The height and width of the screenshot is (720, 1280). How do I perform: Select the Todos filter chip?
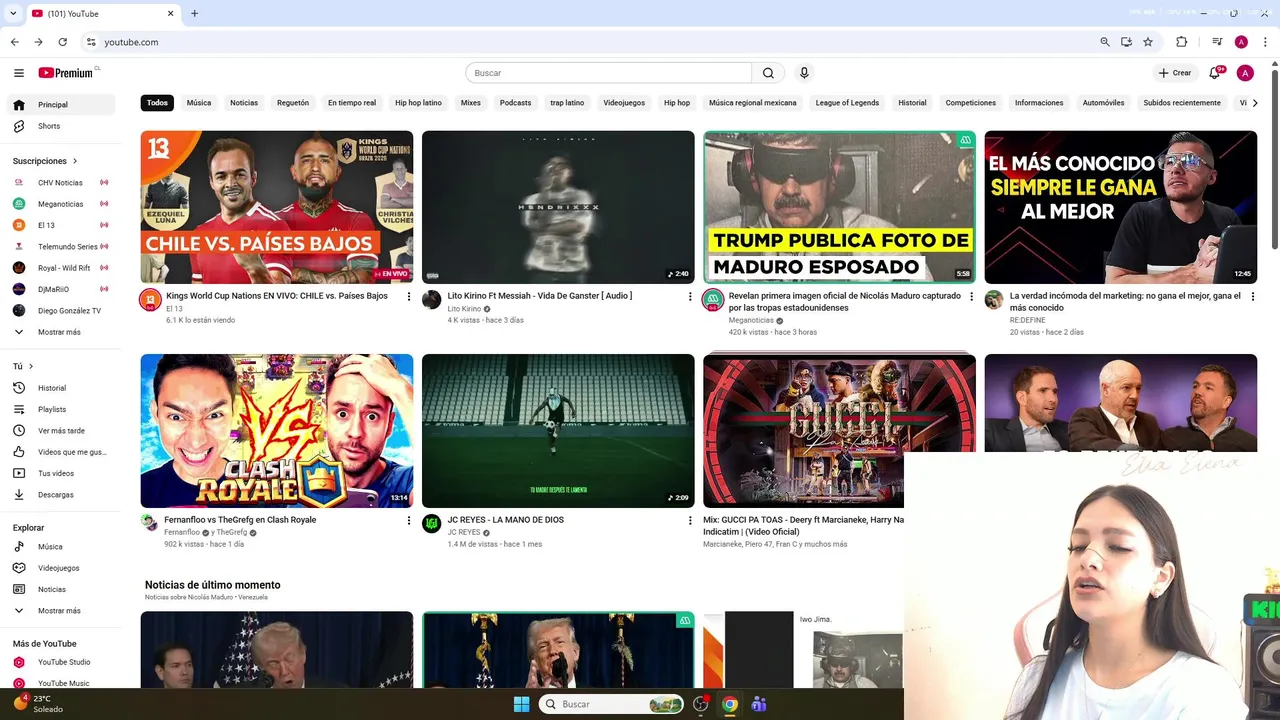(x=157, y=103)
